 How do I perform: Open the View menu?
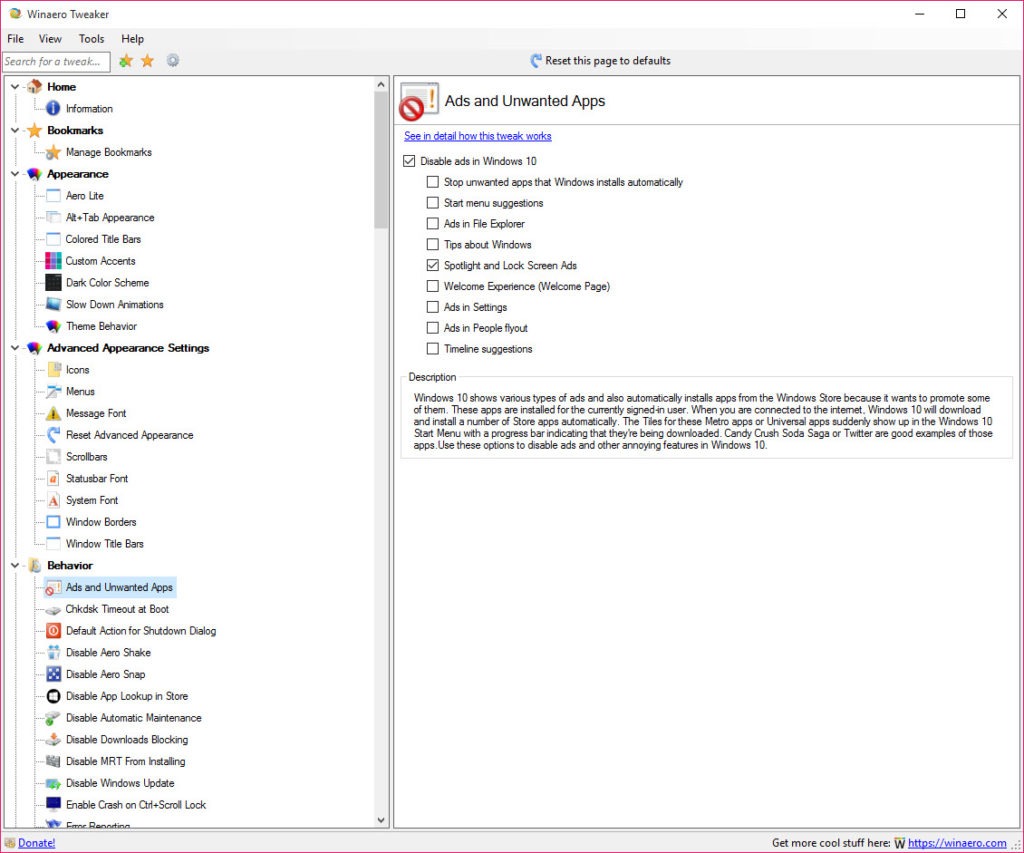[x=50, y=39]
